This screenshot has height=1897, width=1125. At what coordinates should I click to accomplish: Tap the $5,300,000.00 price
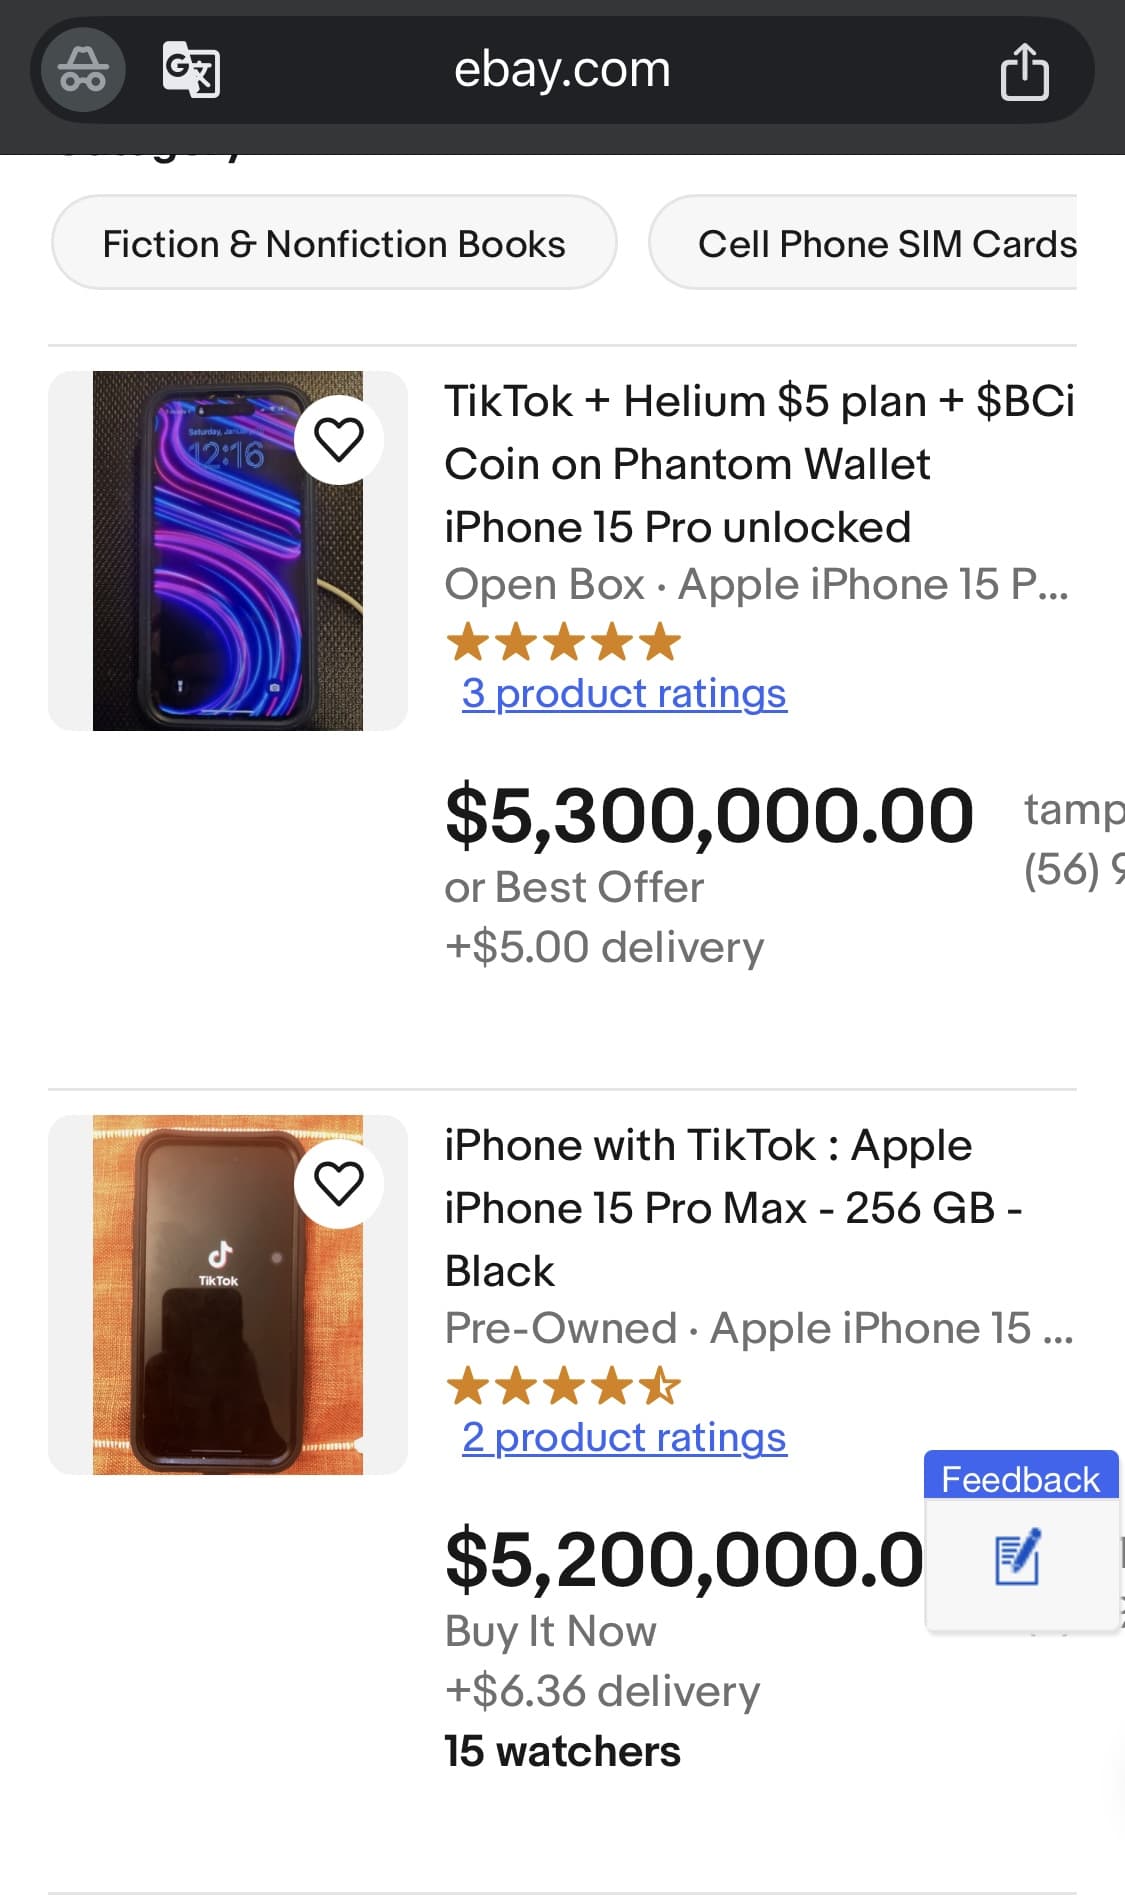coord(709,816)
